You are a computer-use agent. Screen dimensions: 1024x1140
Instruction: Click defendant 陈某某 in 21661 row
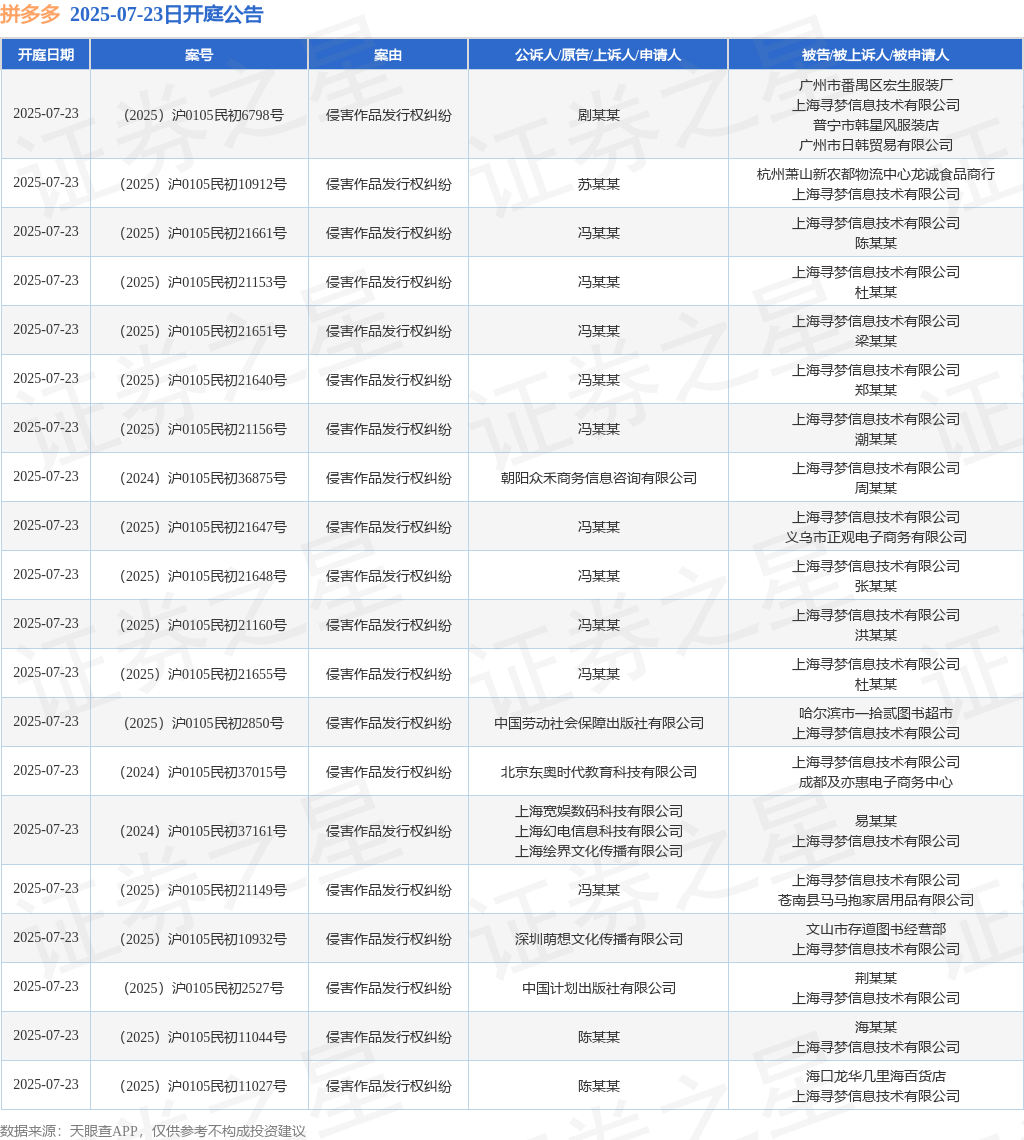876,243
